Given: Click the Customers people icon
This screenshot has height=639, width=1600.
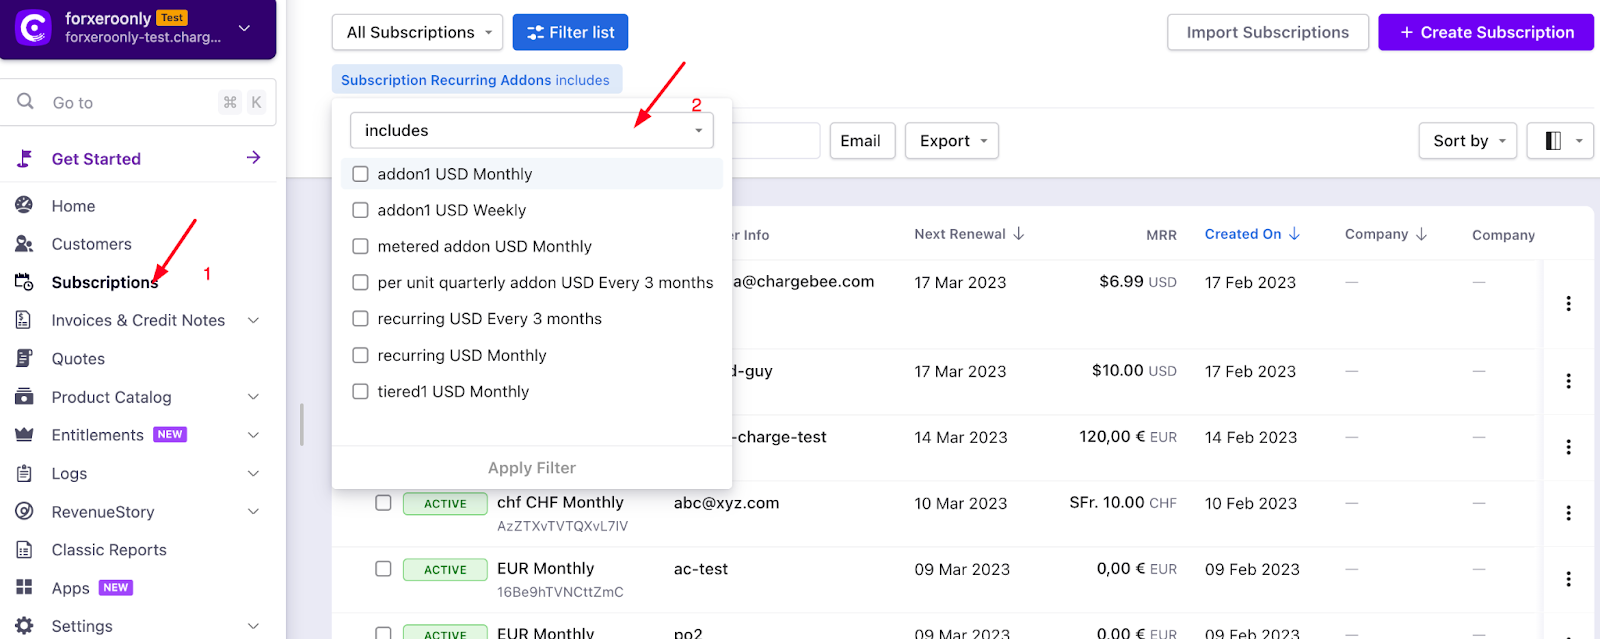Looking at the screenshot, I should click(x=24, y=244).
